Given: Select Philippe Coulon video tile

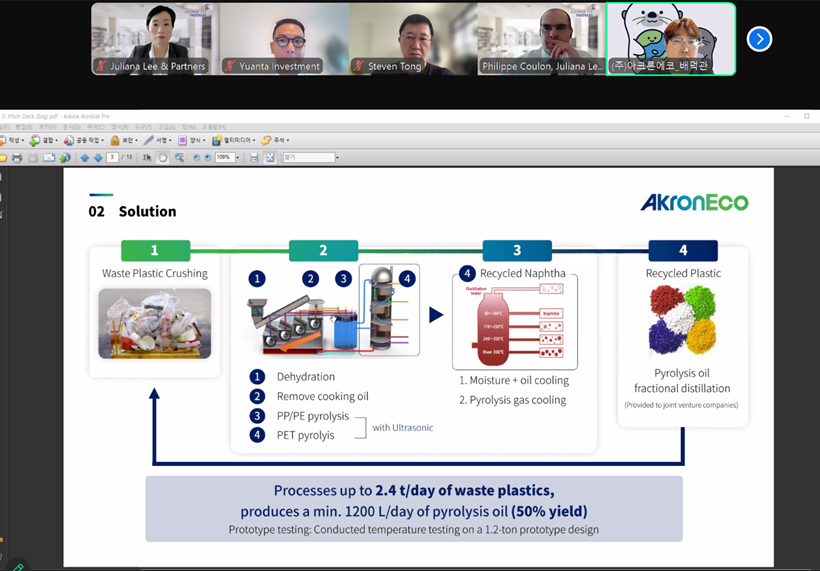Looking at the screenshot, I should [542, 39].
